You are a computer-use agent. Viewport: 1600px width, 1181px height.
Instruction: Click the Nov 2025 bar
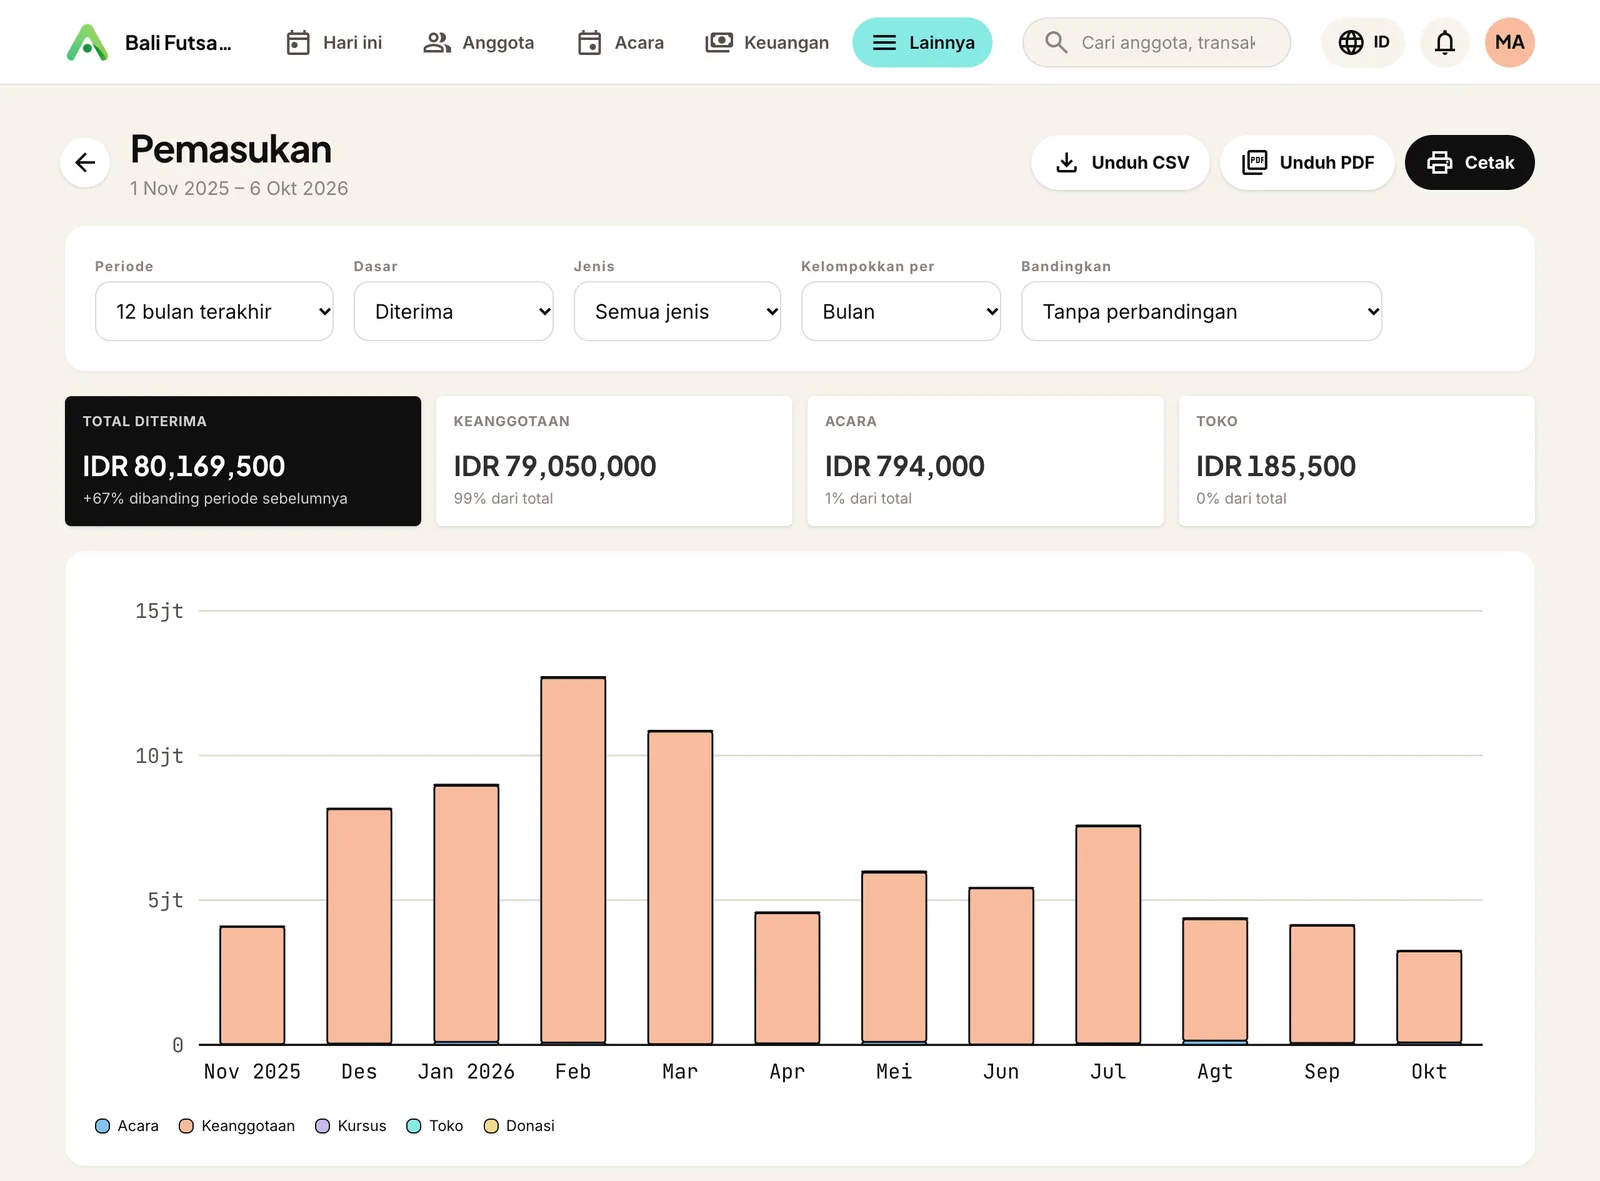coord(252,985)
